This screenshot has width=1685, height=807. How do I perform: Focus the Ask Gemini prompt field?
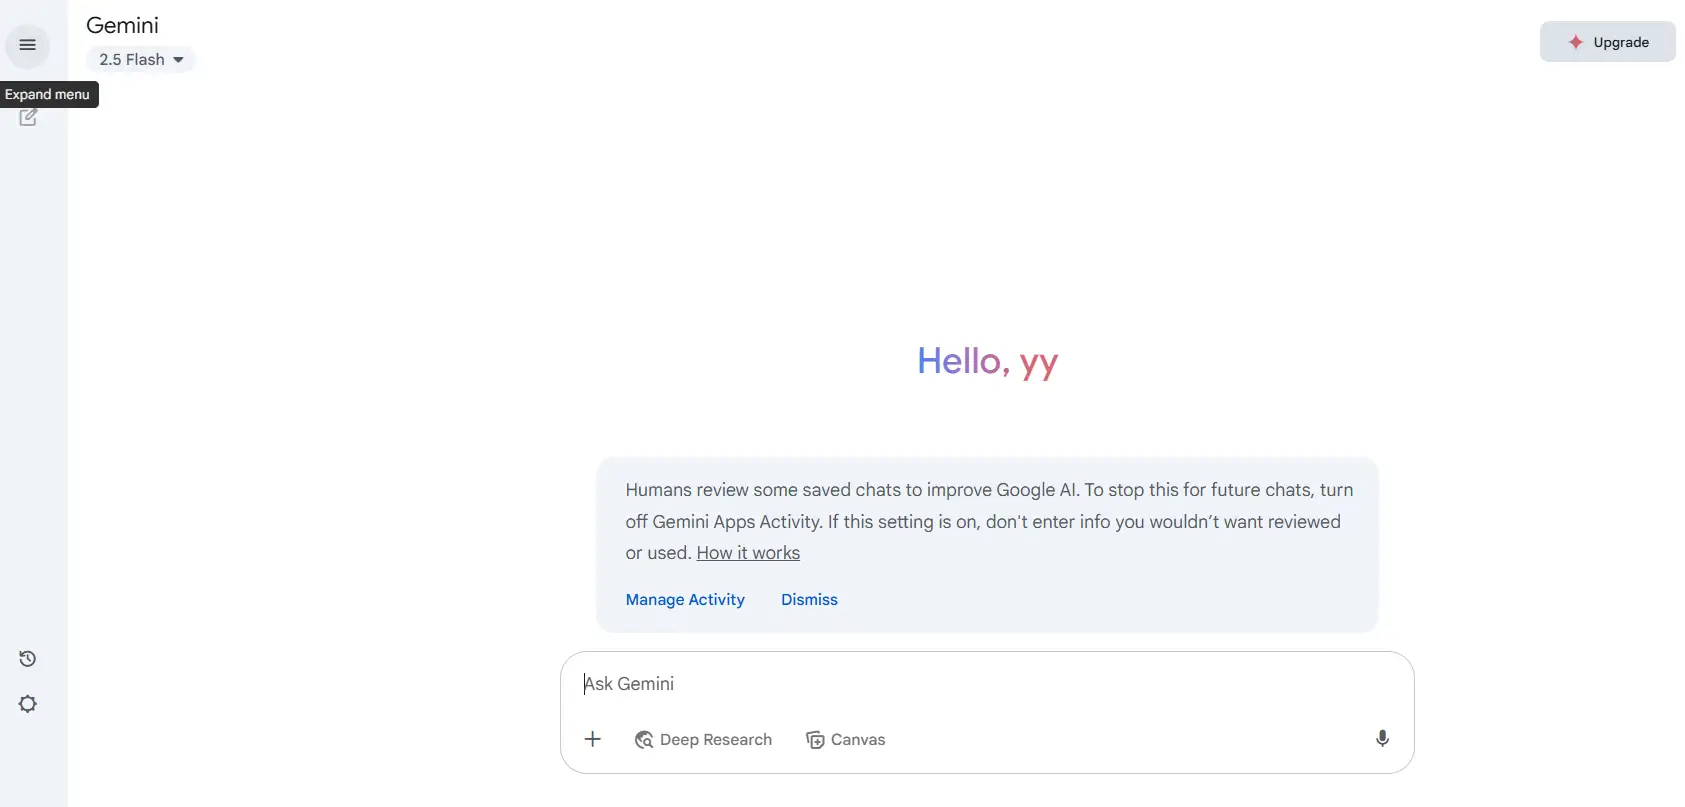[x=987, y=684]
